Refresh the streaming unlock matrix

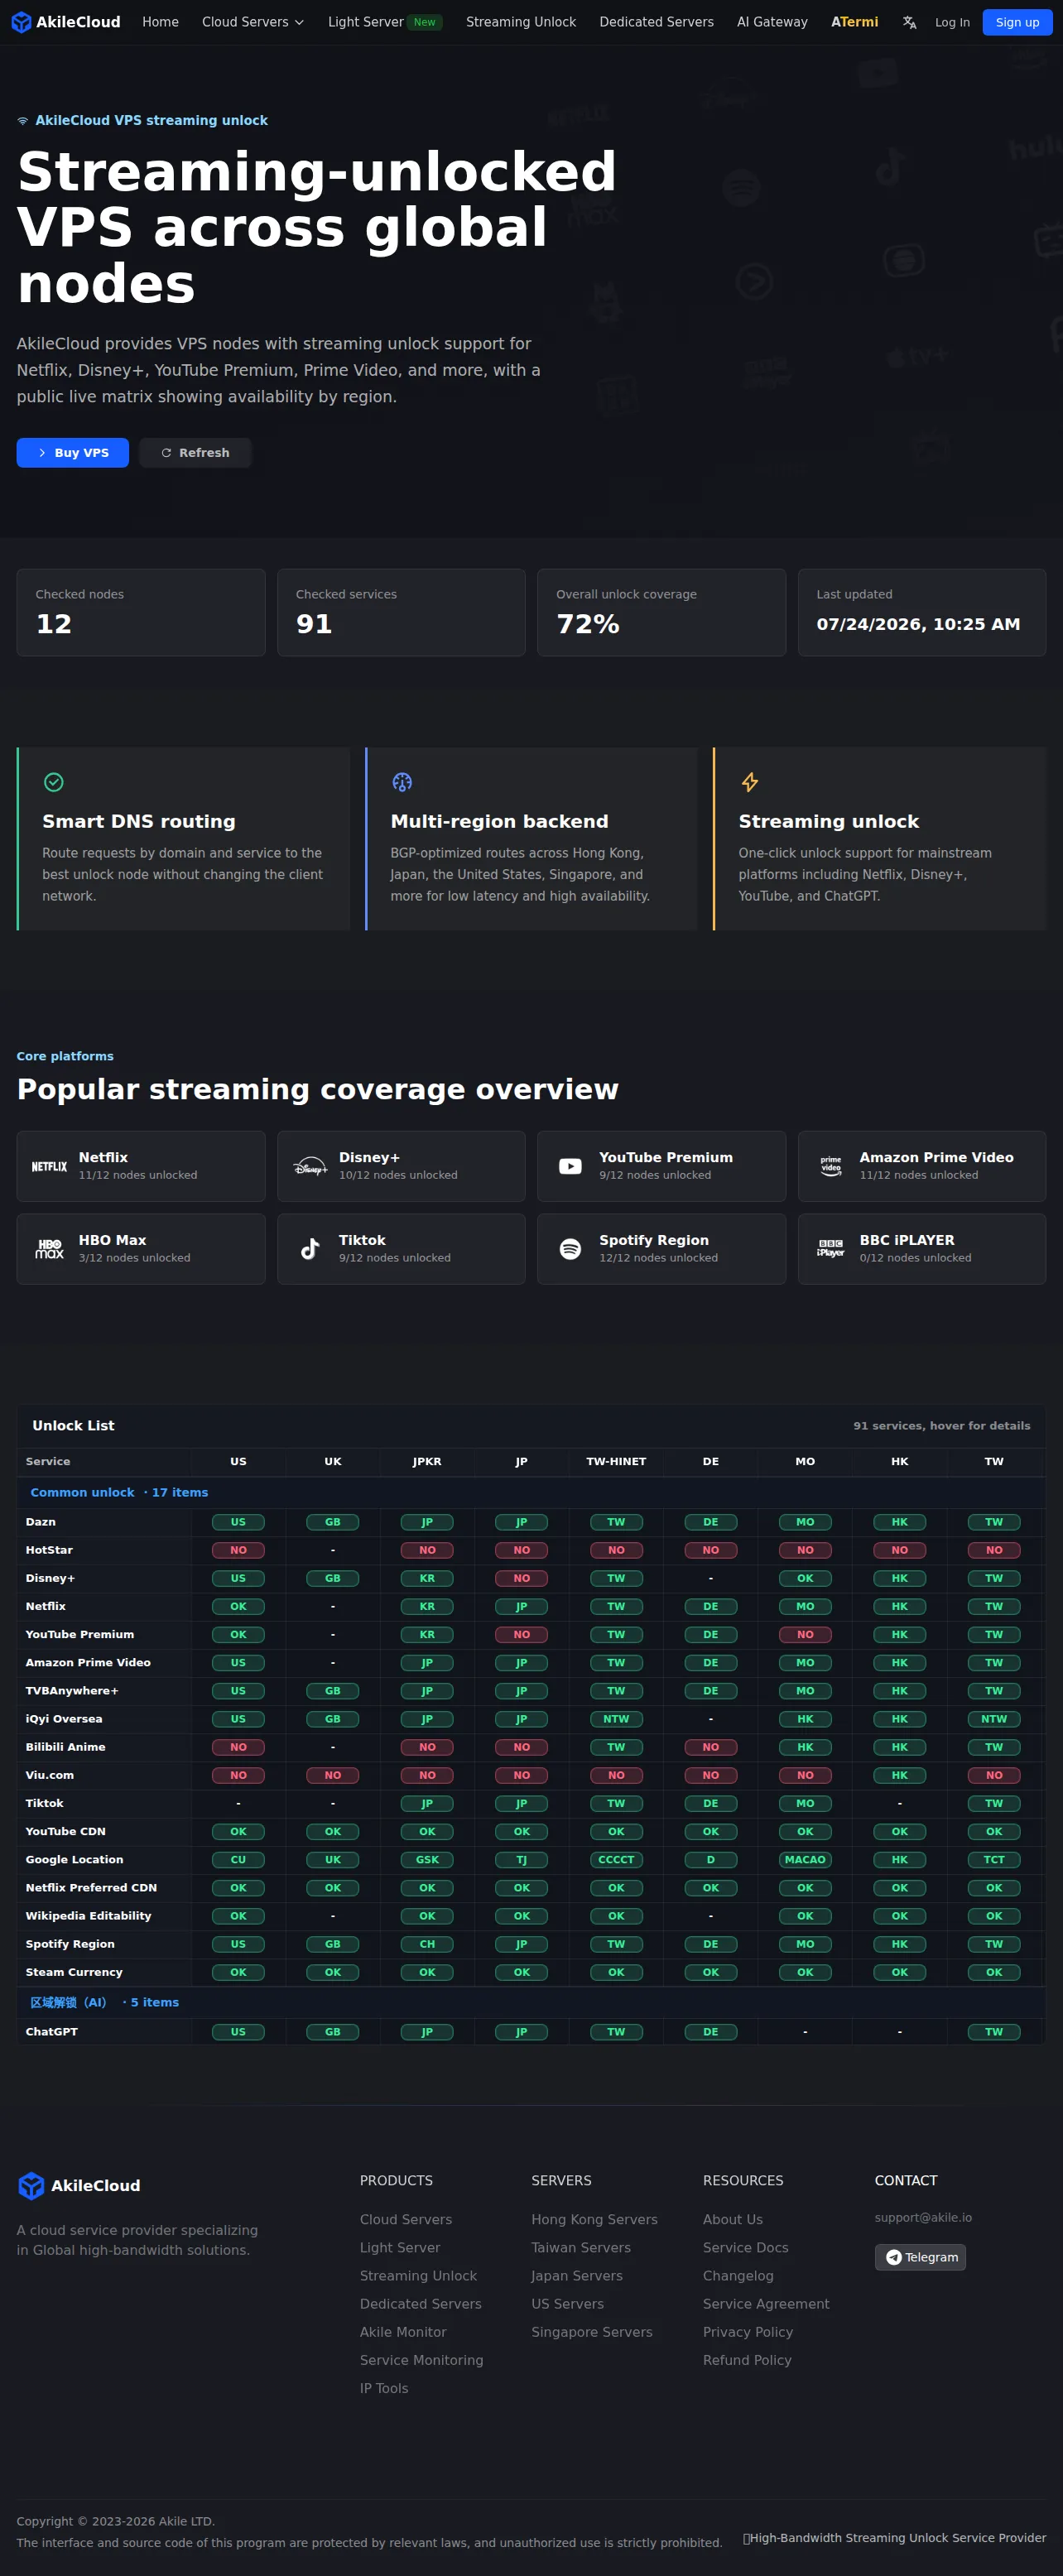pyautogui.click(x=195, y=453)
